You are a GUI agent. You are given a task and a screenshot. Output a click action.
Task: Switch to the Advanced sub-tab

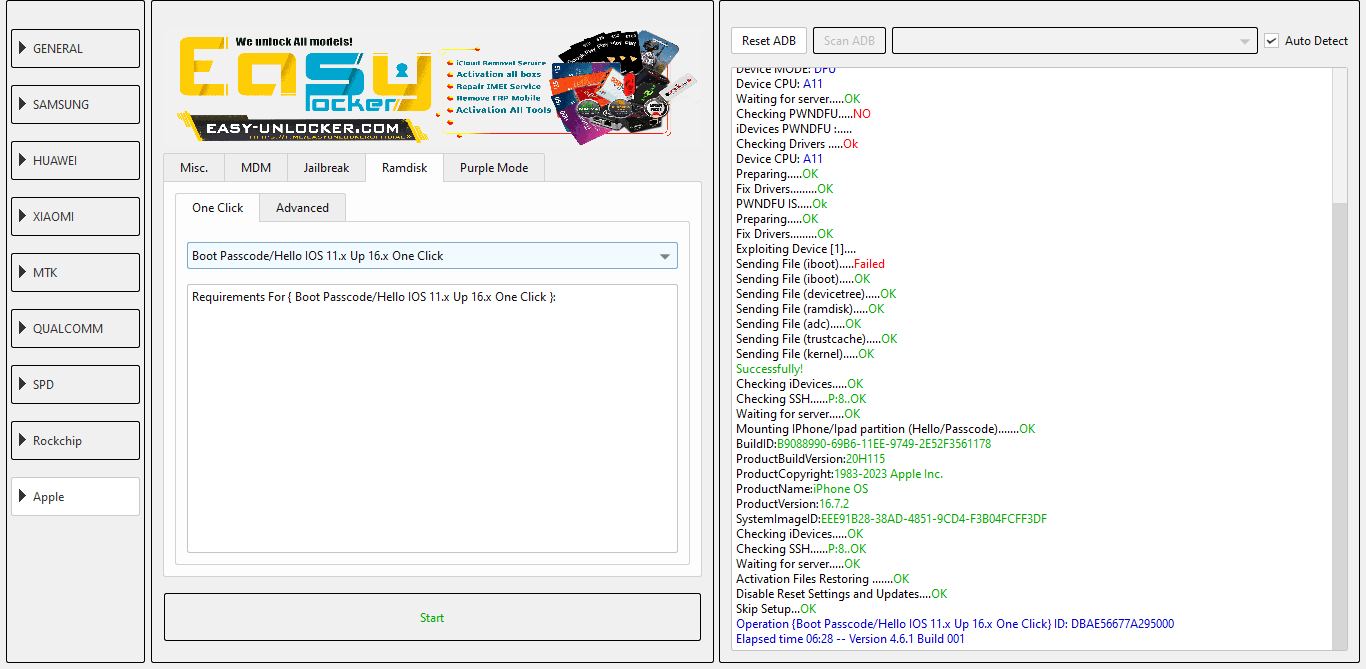pyautogui.click(x=302, y=208)
